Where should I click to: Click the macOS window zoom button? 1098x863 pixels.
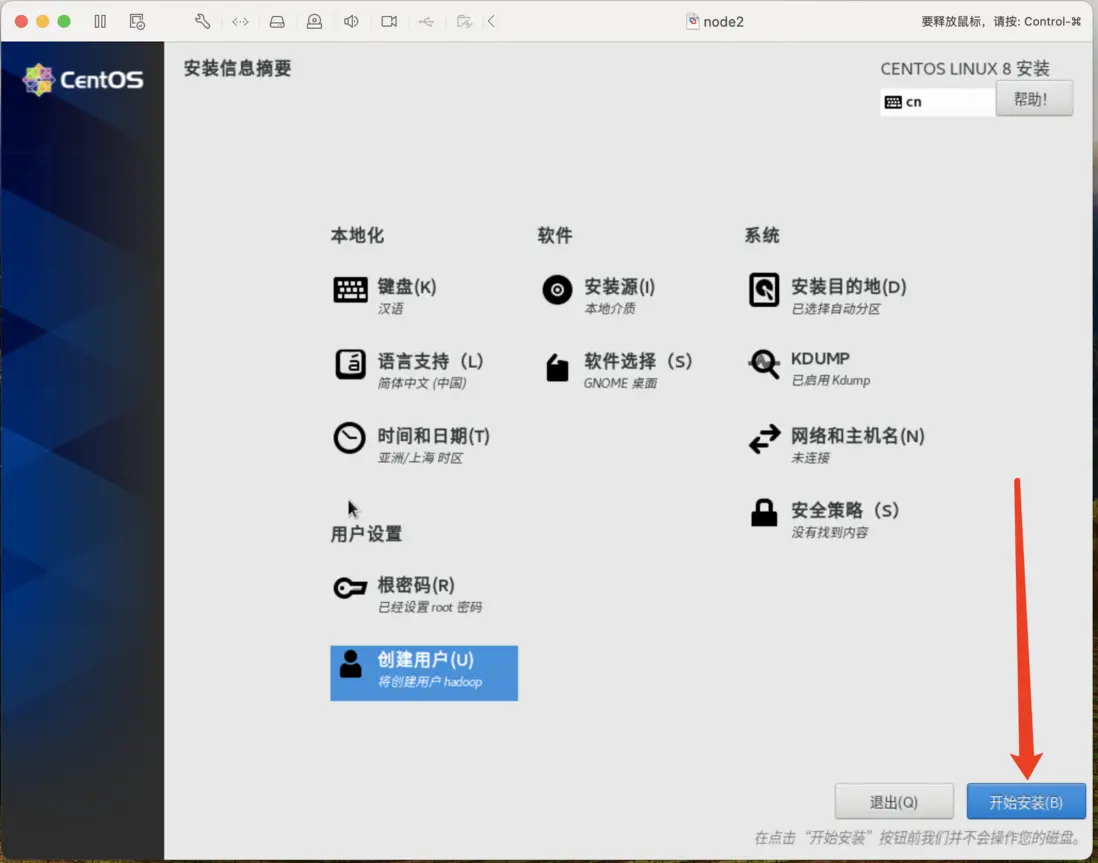[64, 22]
